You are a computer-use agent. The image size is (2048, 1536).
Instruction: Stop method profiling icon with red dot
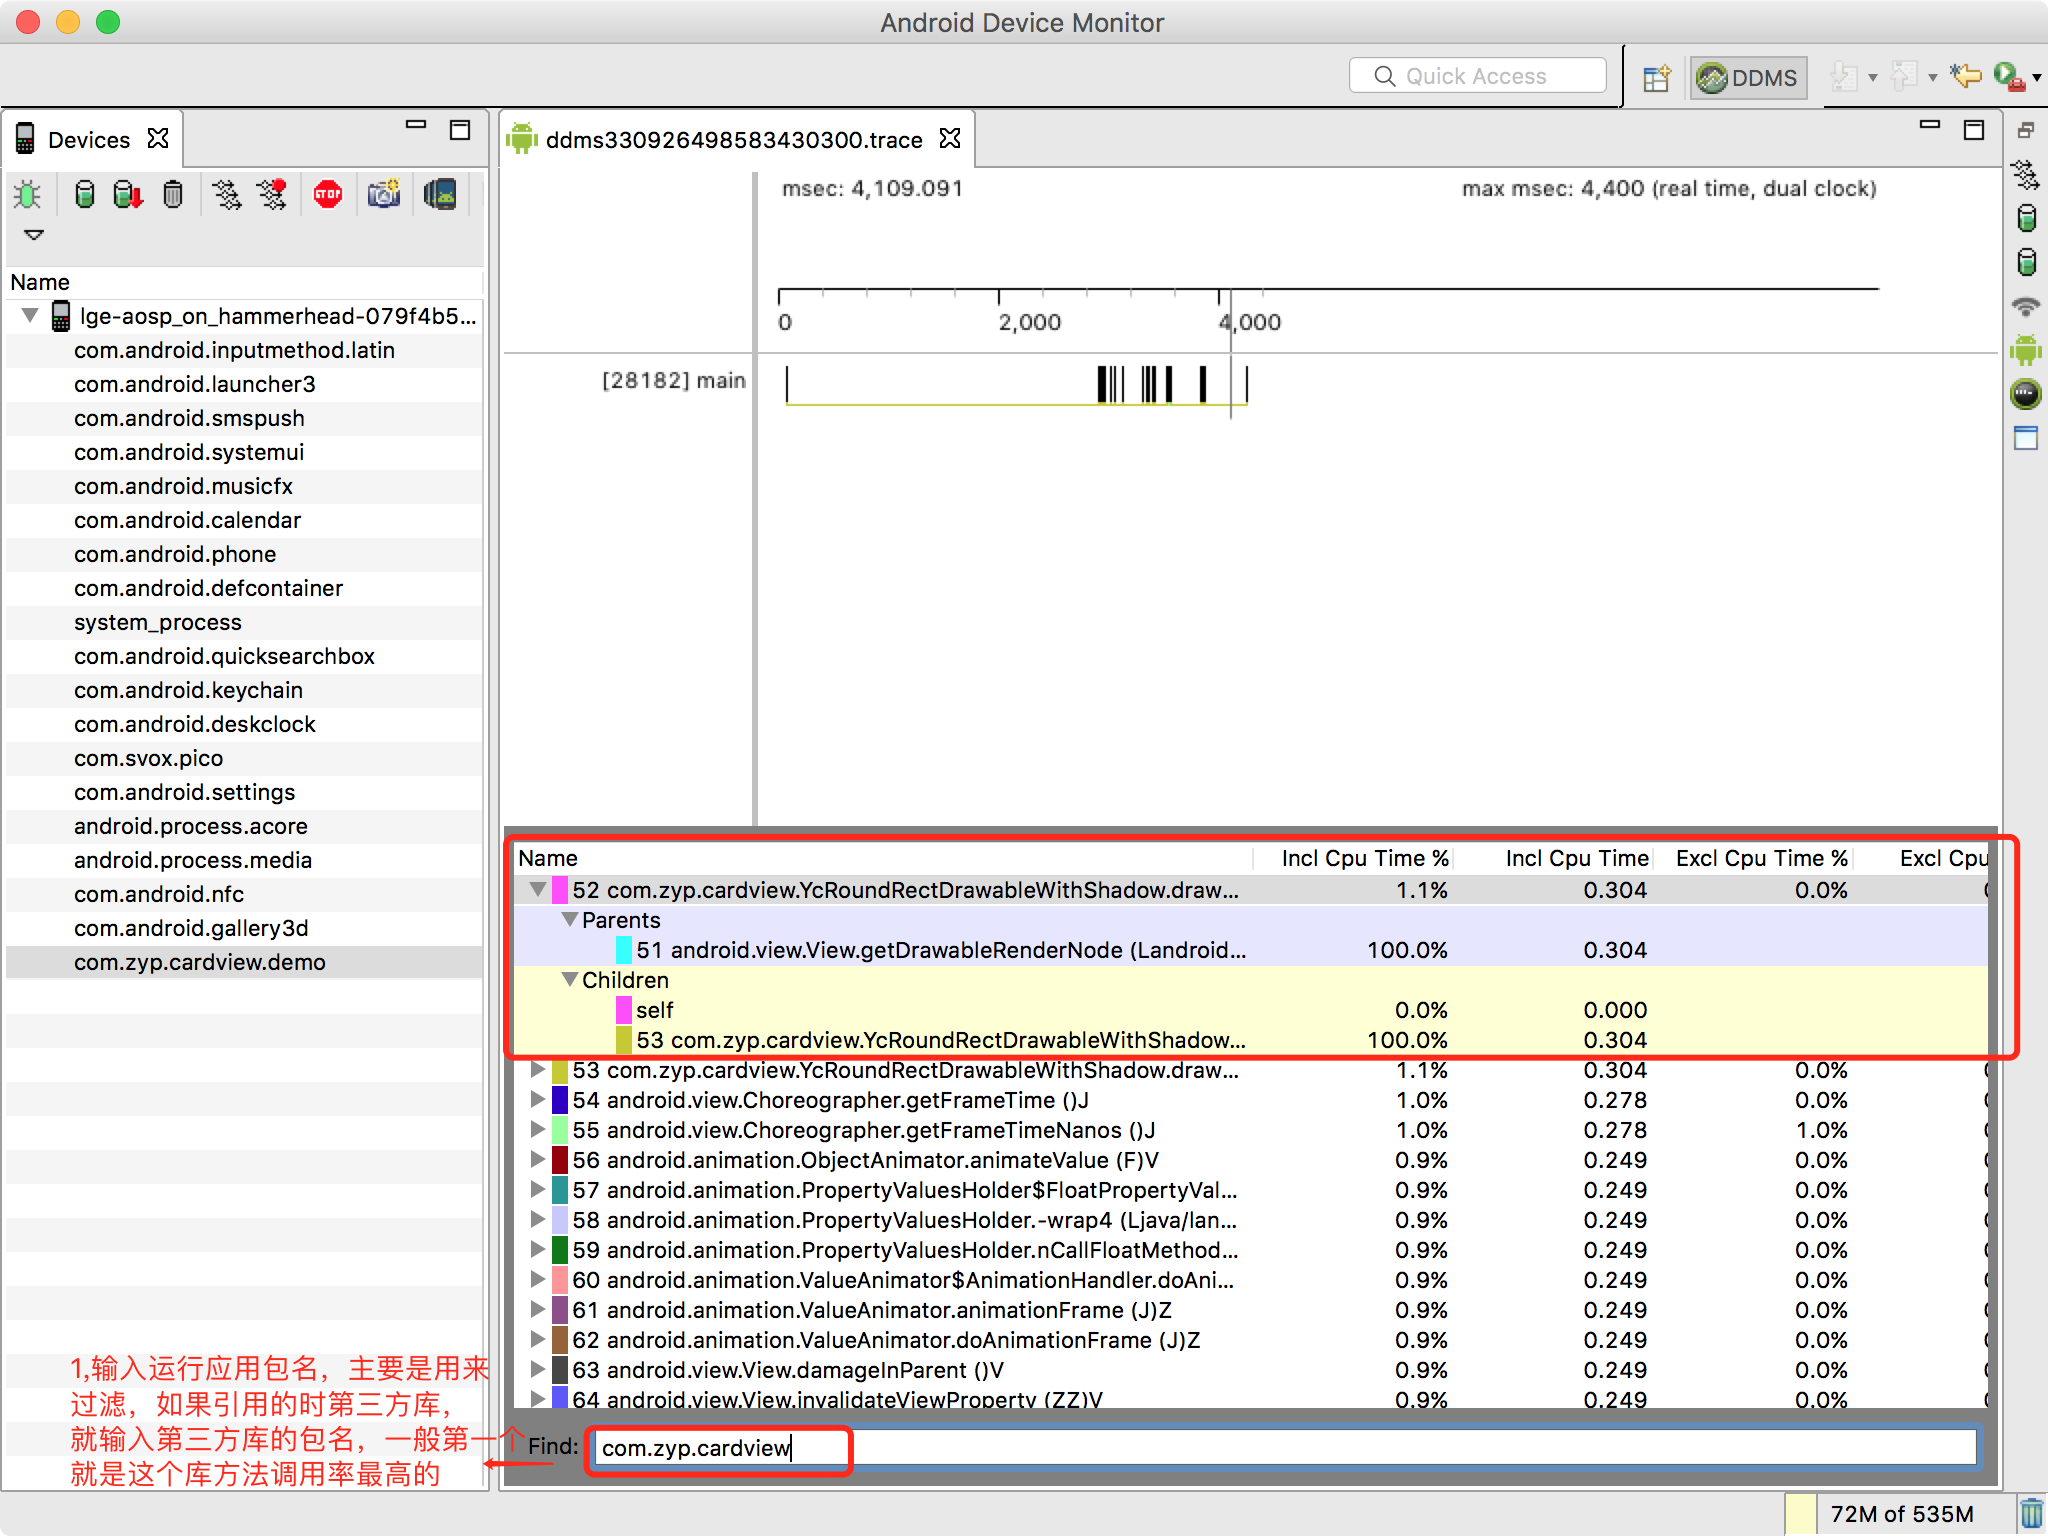(273, 194)
